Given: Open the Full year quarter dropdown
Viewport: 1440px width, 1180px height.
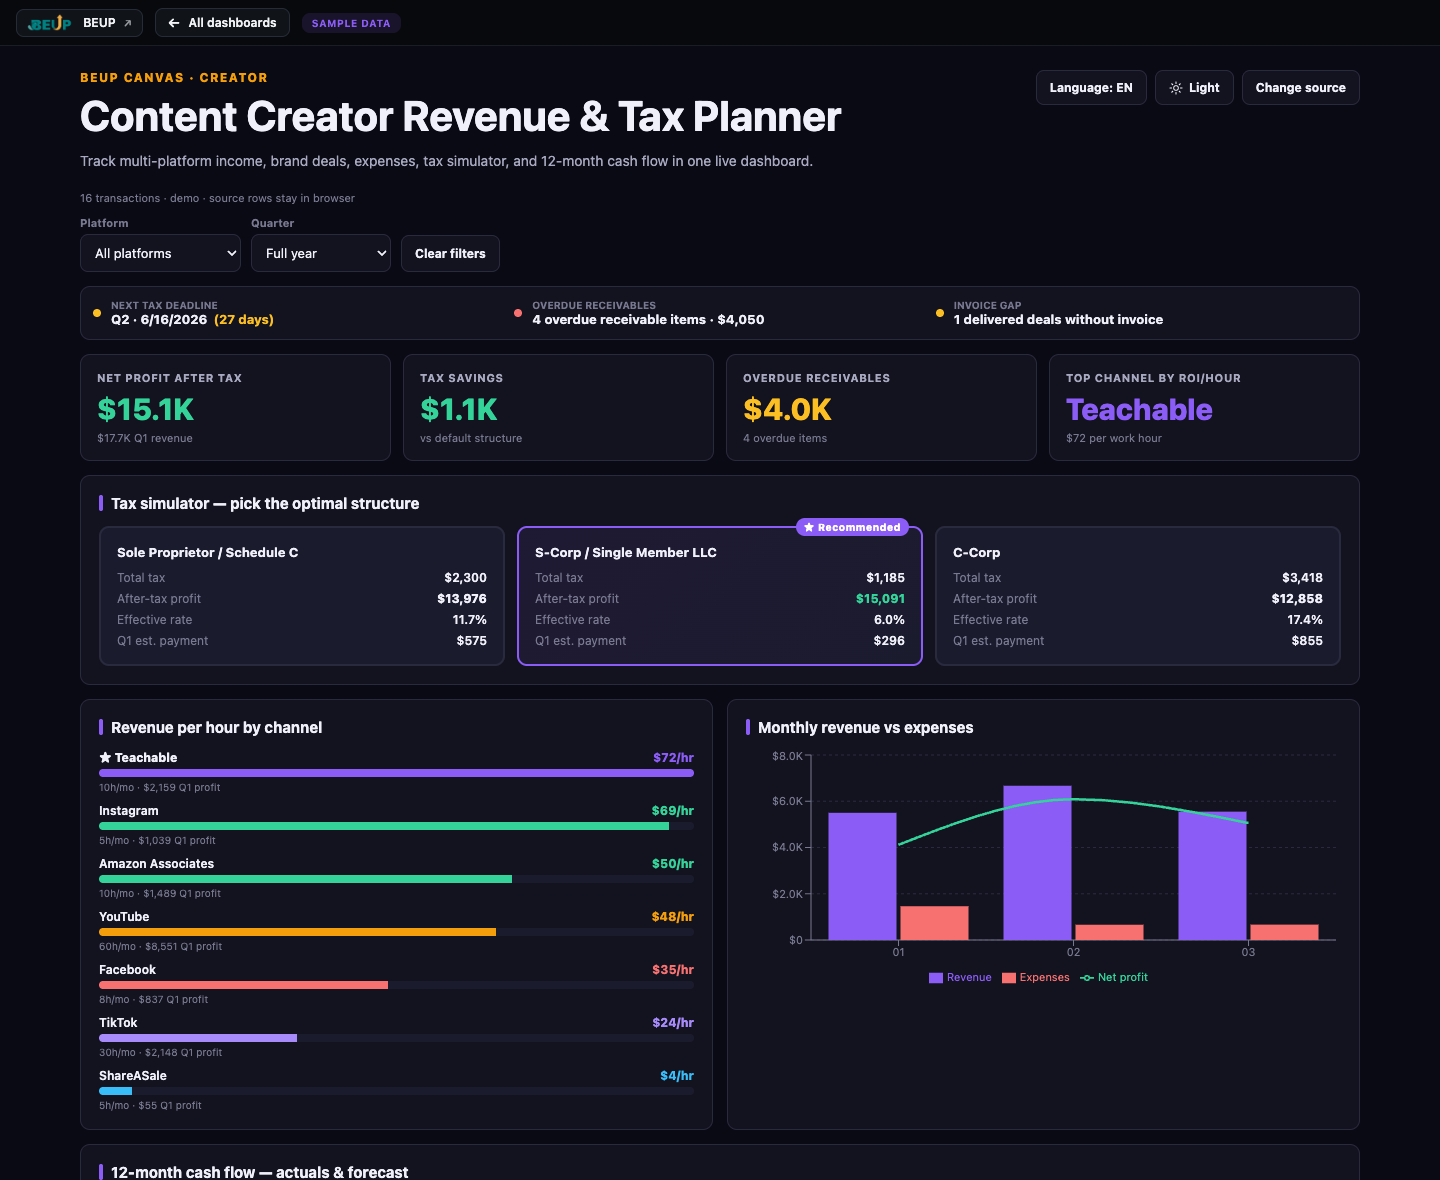Looking at the screenshot, I should pyautogui.click(x=321, y=253).
